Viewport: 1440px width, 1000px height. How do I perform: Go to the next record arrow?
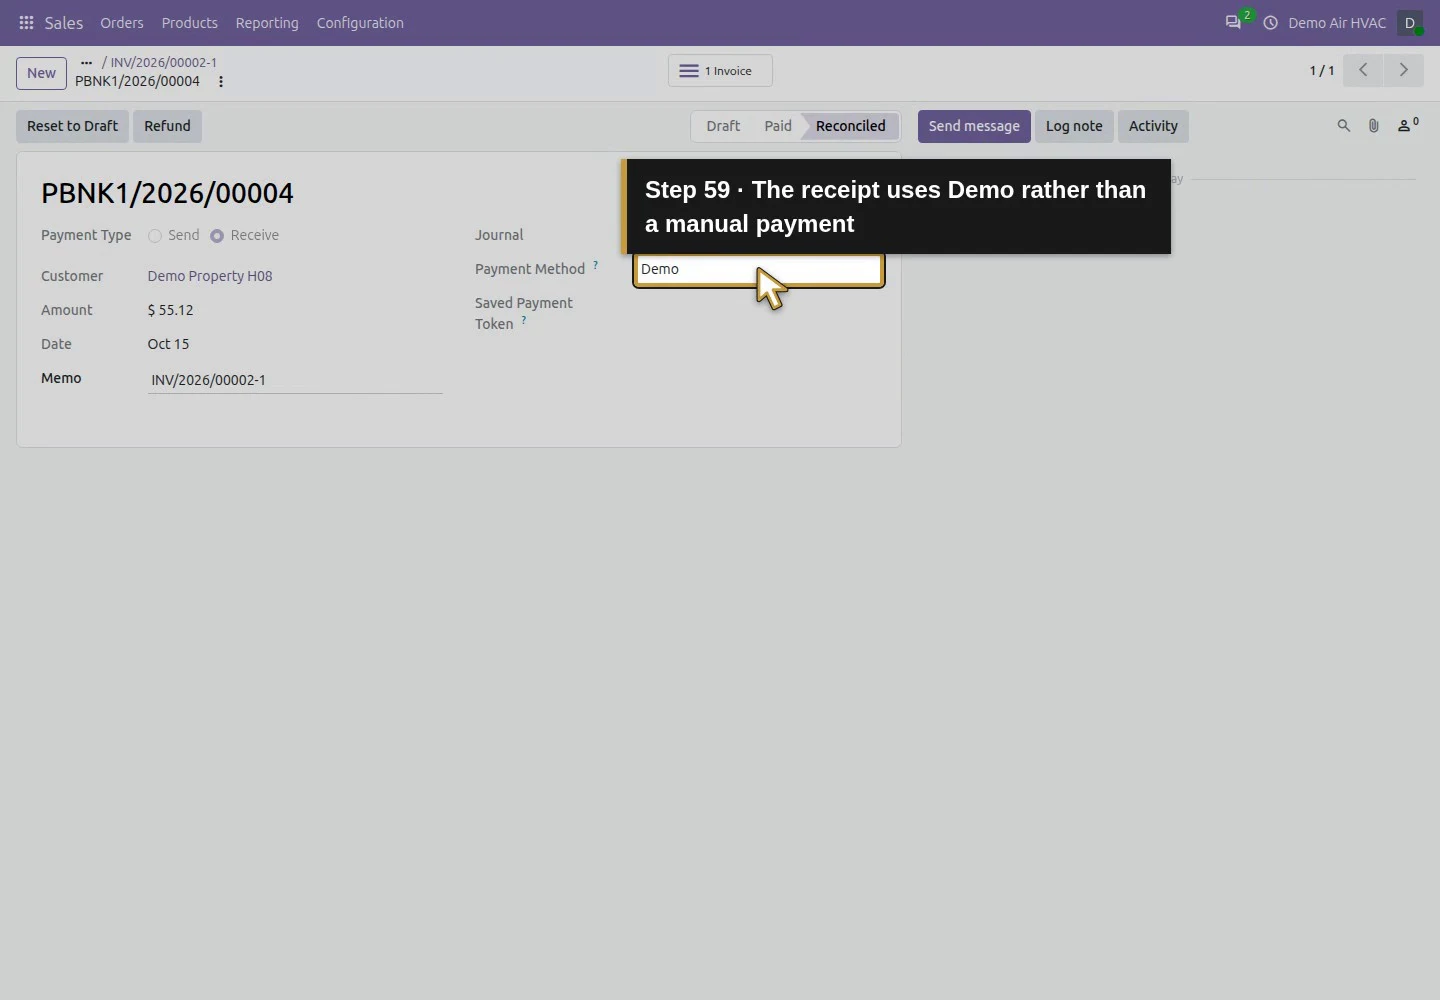click(x=1403, y=70)
